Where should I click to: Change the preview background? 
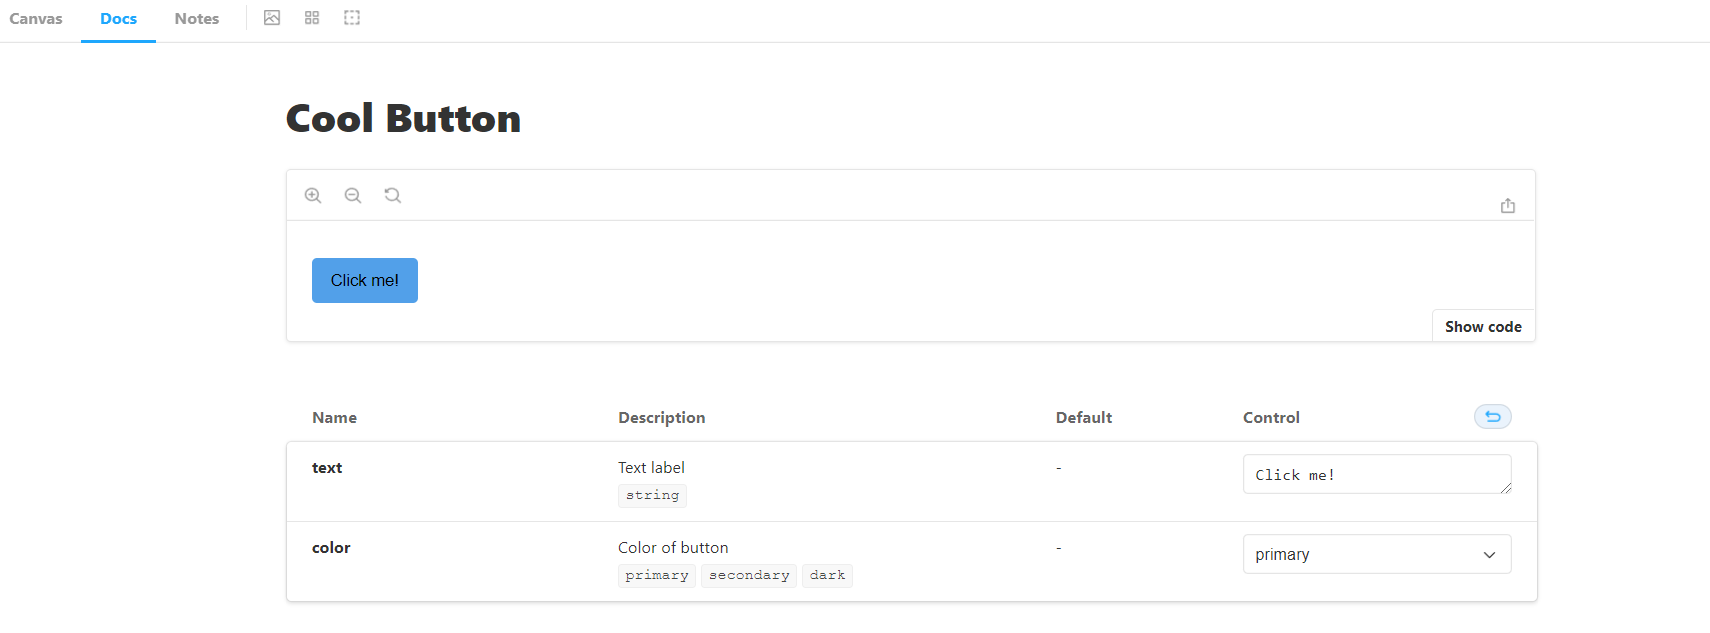272,17
